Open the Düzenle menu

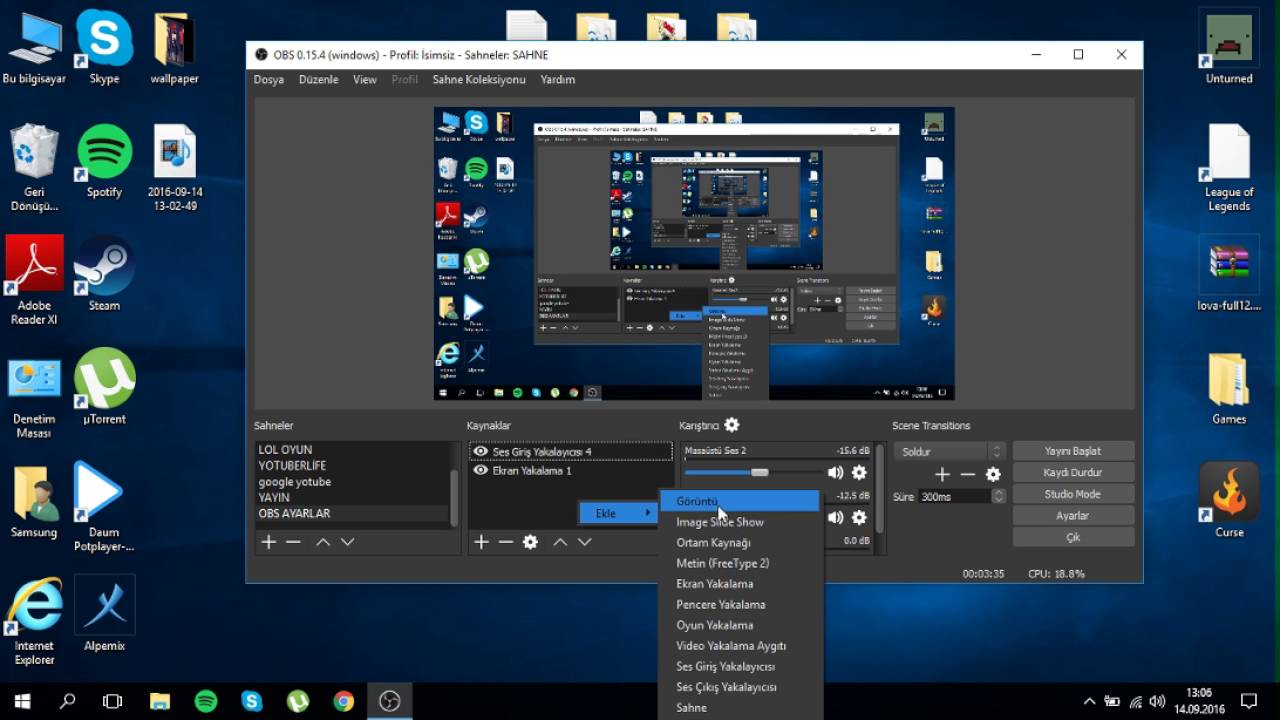pos(318,79)
